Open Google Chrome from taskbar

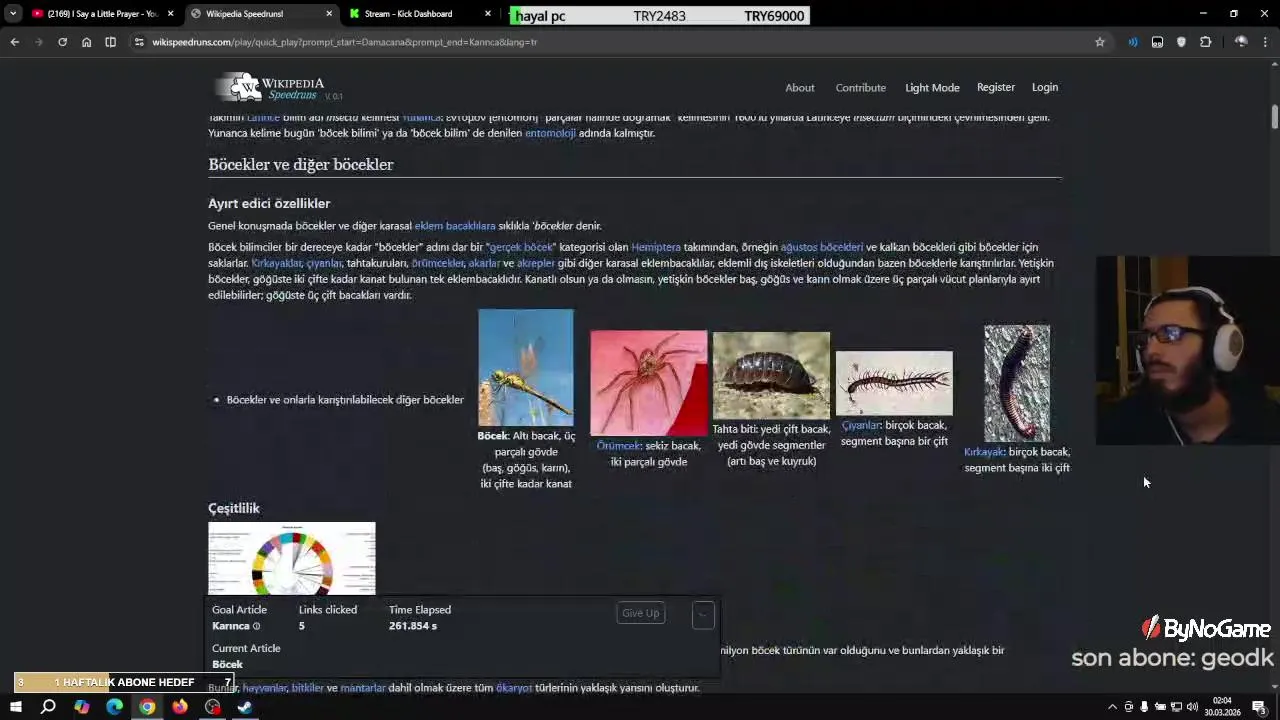[147, 707]
